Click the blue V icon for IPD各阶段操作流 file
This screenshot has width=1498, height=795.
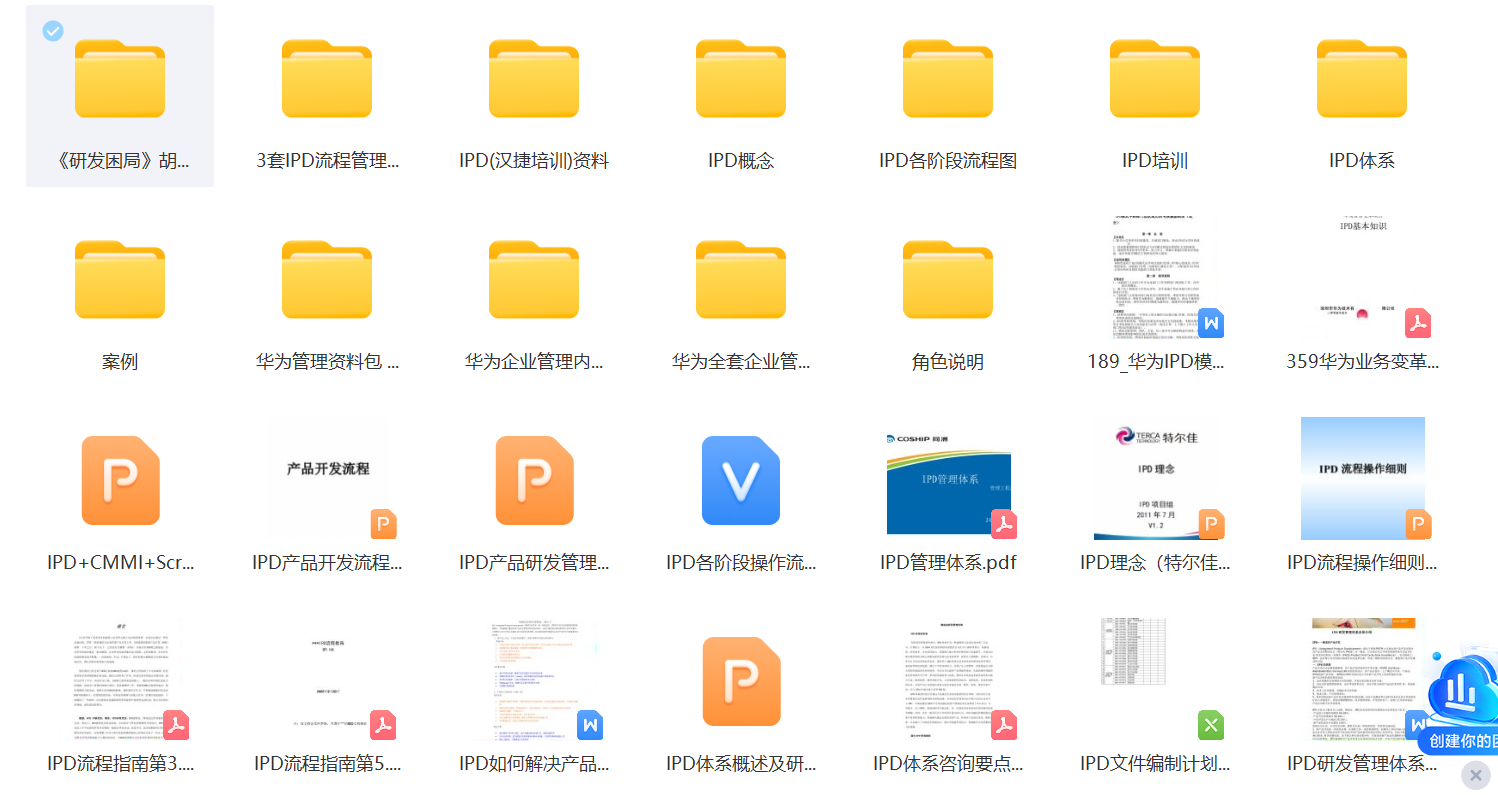click(x=741, y=480)
